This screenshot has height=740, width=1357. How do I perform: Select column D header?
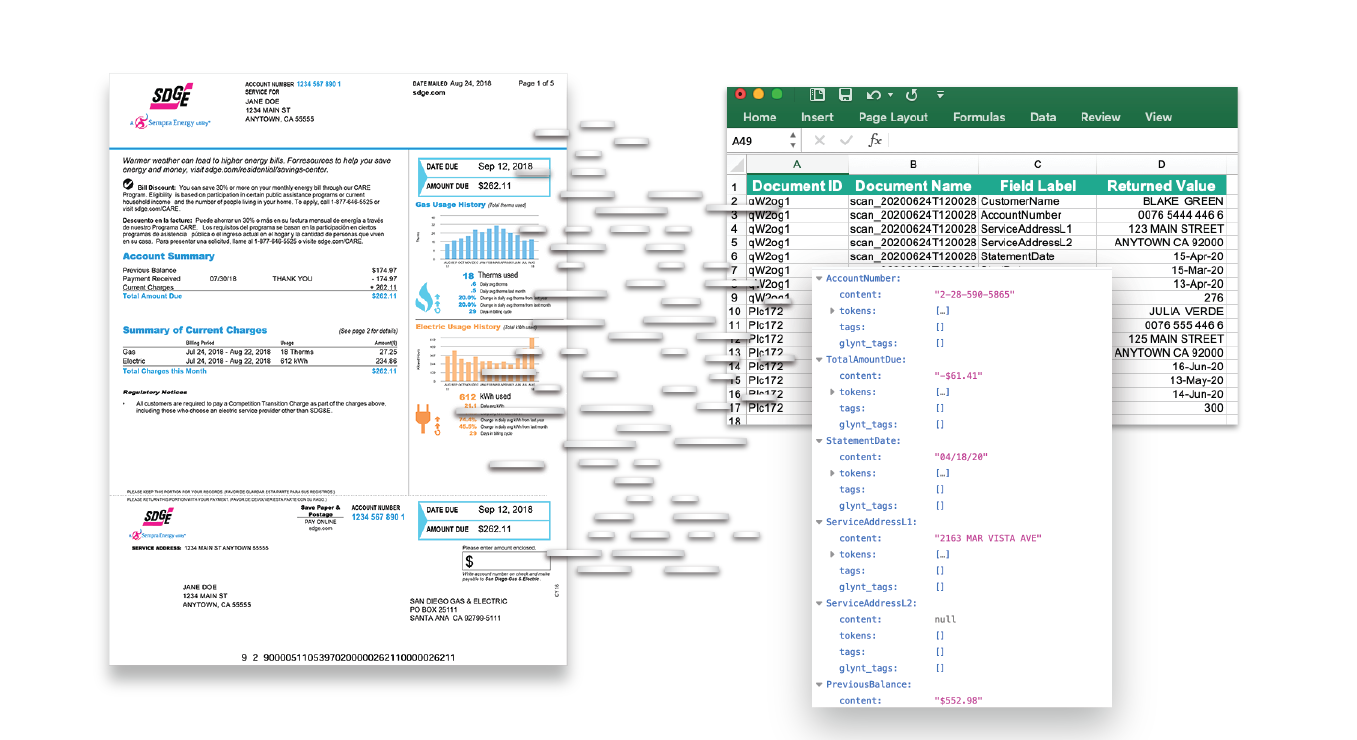[1161, 164]
